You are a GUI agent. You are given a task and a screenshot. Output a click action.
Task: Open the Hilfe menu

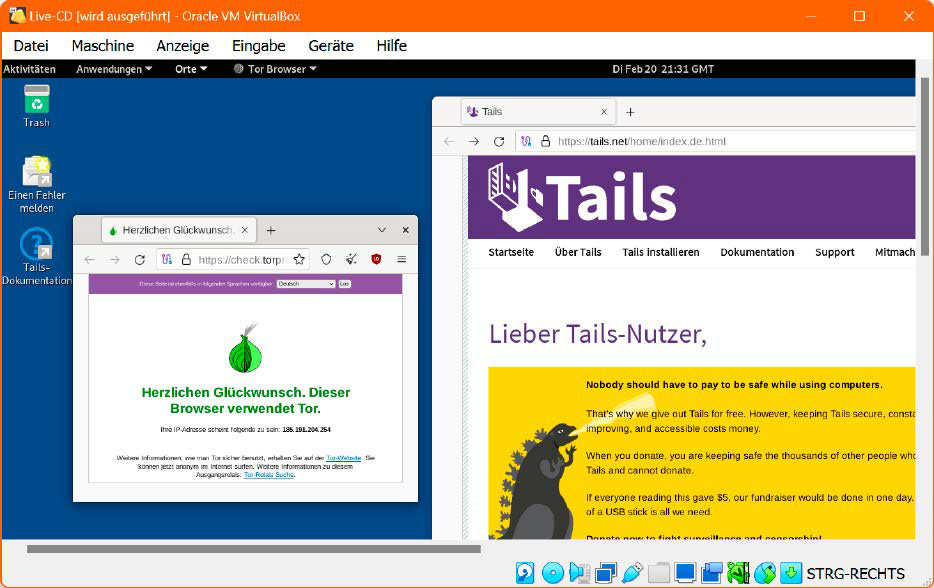coord(391,46)
